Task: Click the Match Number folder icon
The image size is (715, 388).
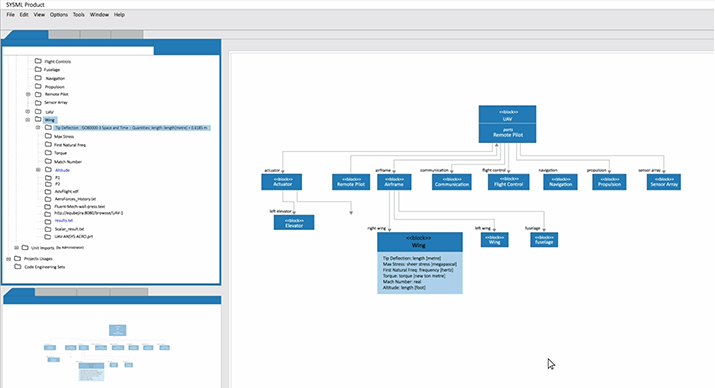Action: tap(48, 161)
